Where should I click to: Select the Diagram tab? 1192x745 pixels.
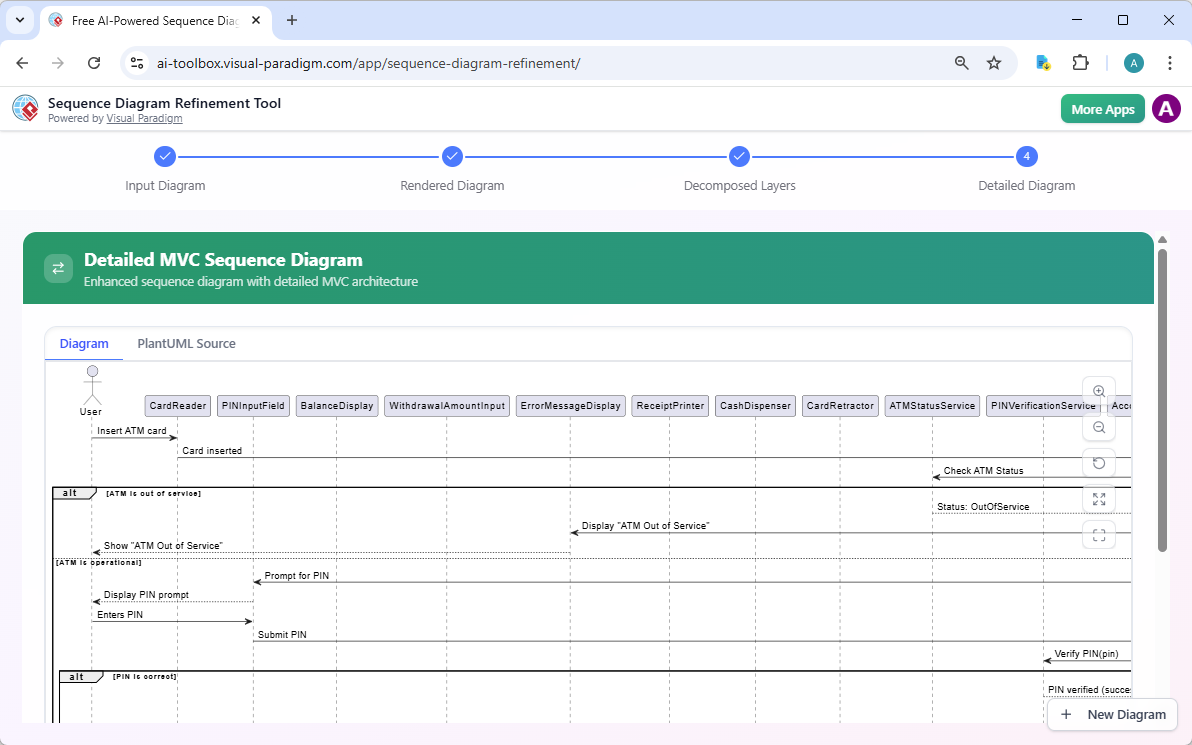tap(83, 343)
